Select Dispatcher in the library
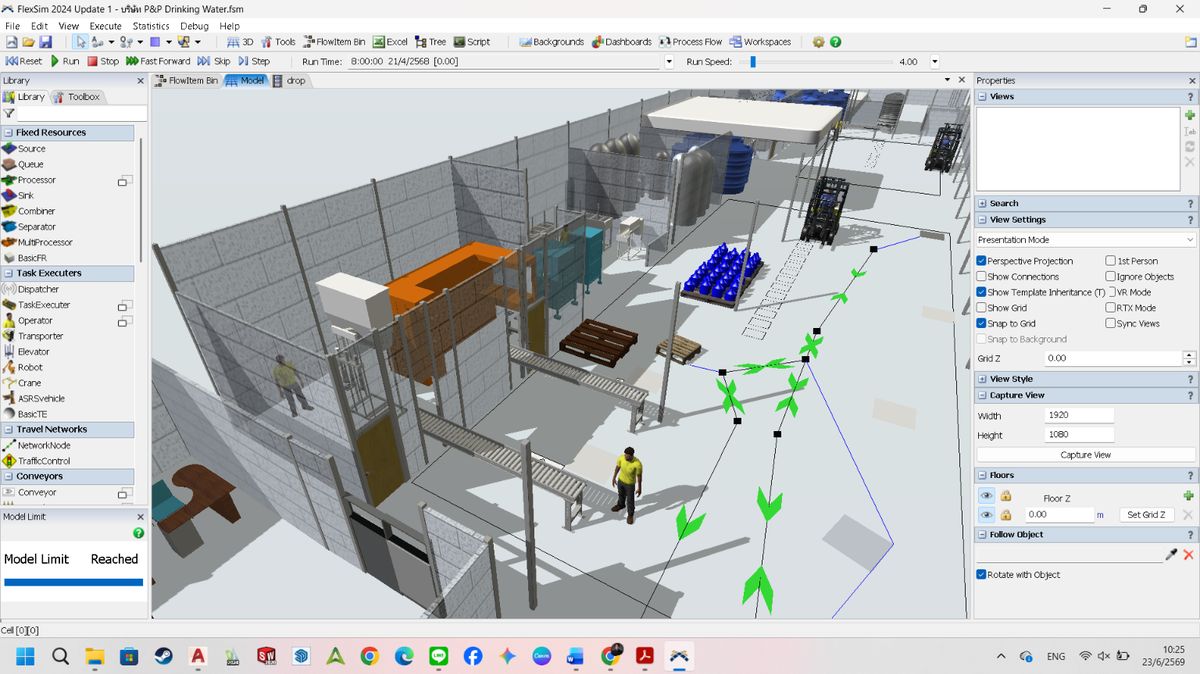The width and height of the screenshot is (1200, 674). [38, 289]
